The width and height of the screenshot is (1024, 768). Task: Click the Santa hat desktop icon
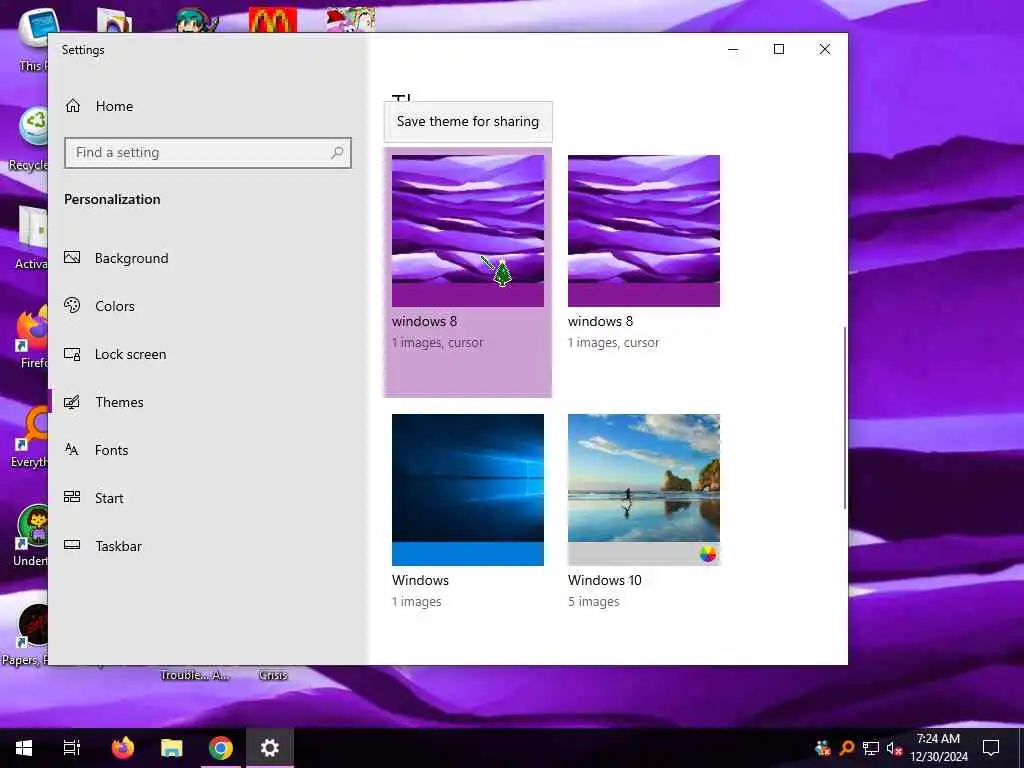click(351, 20)
